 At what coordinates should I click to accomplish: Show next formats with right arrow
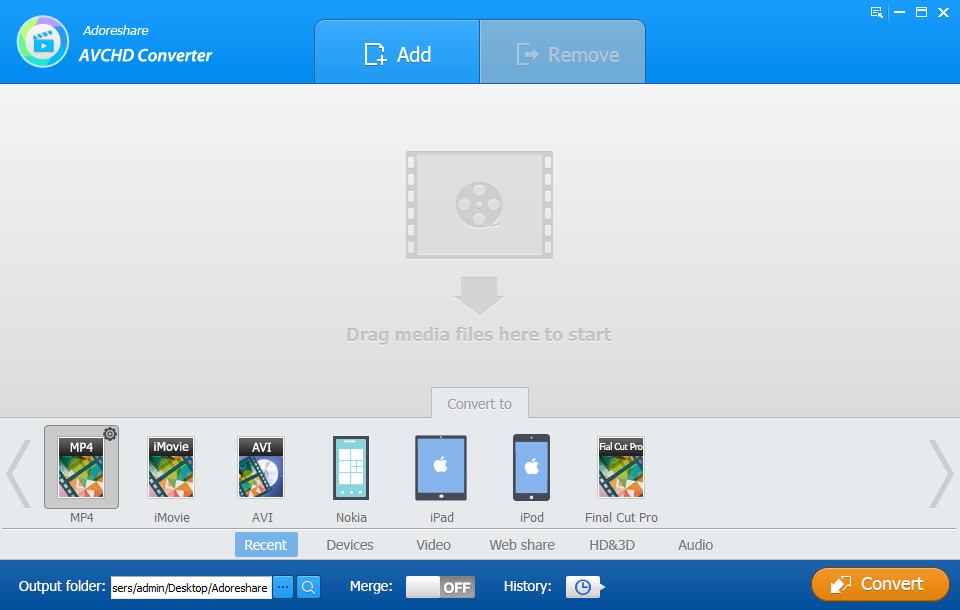tap(941, 473)
